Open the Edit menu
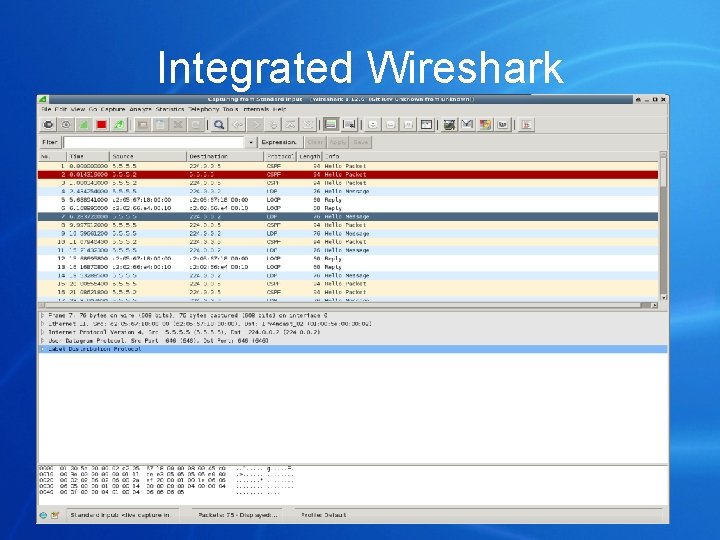This screenshot has width=720, height=540. point(61,109)
